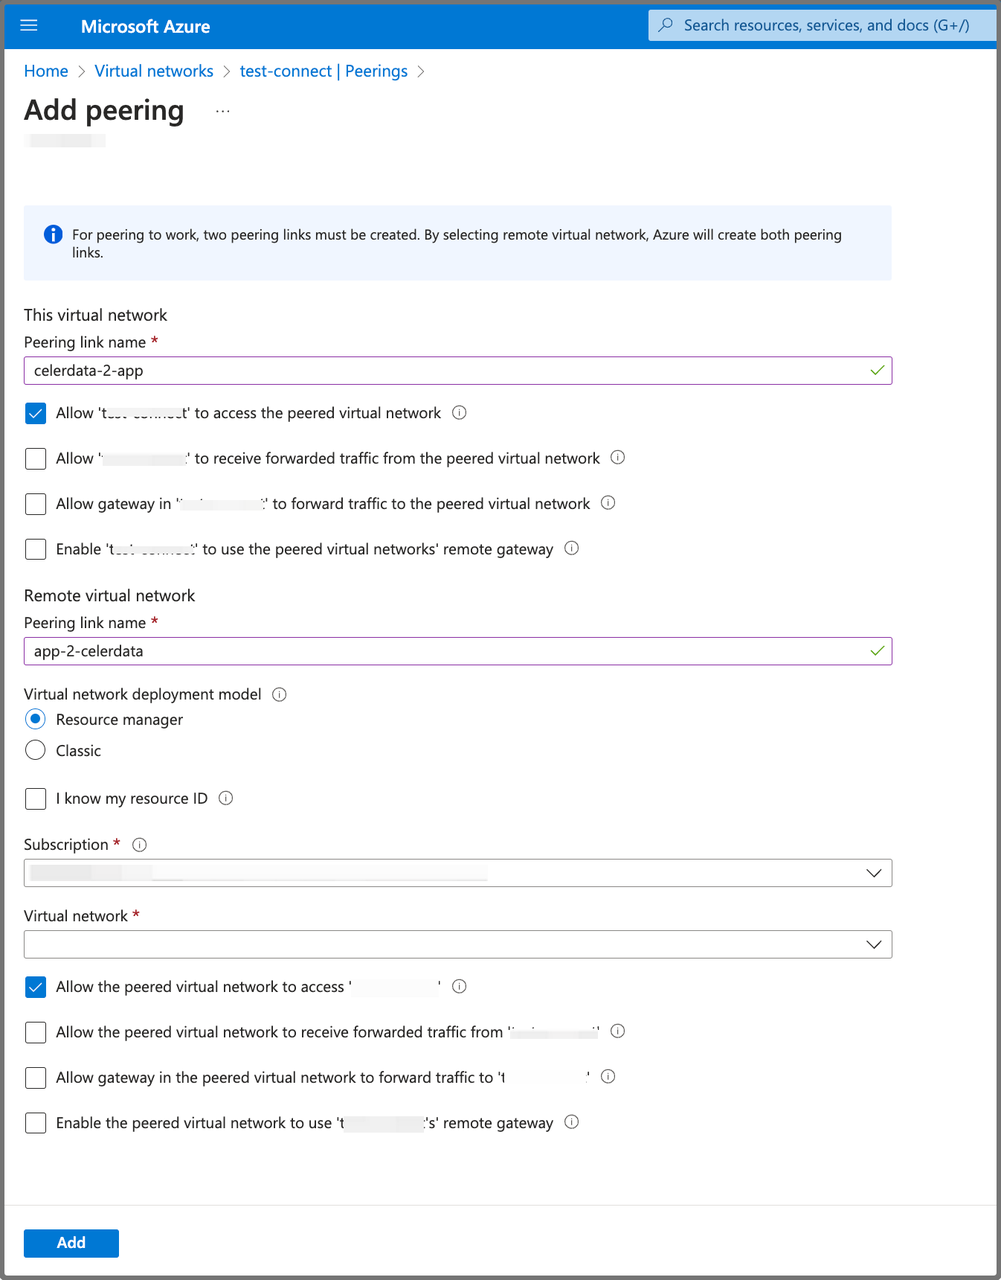
Task: Click info icon for 'to access the peered virtual network'
Action: point(459,413)
